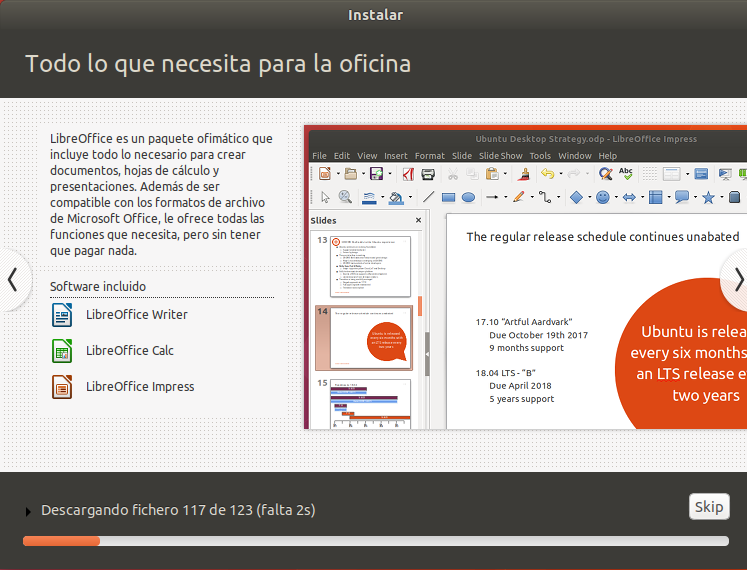The height and width of the screenshot is (570, 747).
Task: Click LibreOffice Calc in Software incluido list
Action: click(x=112, y=351)
